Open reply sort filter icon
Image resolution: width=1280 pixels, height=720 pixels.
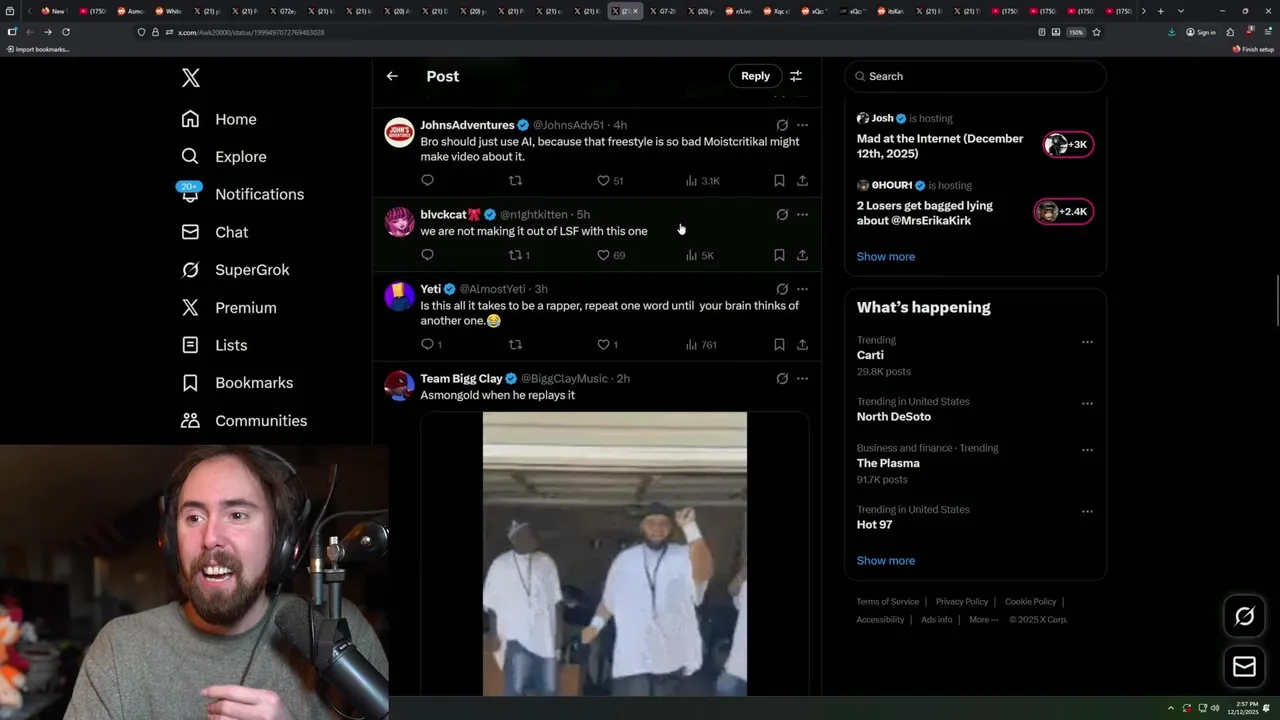tap(796, 76)
